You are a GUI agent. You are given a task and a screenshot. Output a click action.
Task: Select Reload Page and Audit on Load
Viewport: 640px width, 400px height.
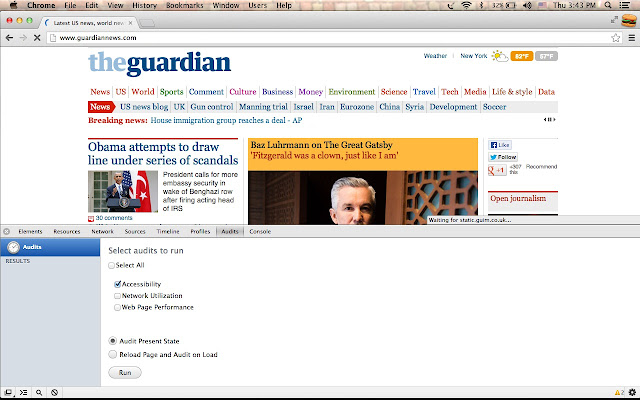coord(113,354)
